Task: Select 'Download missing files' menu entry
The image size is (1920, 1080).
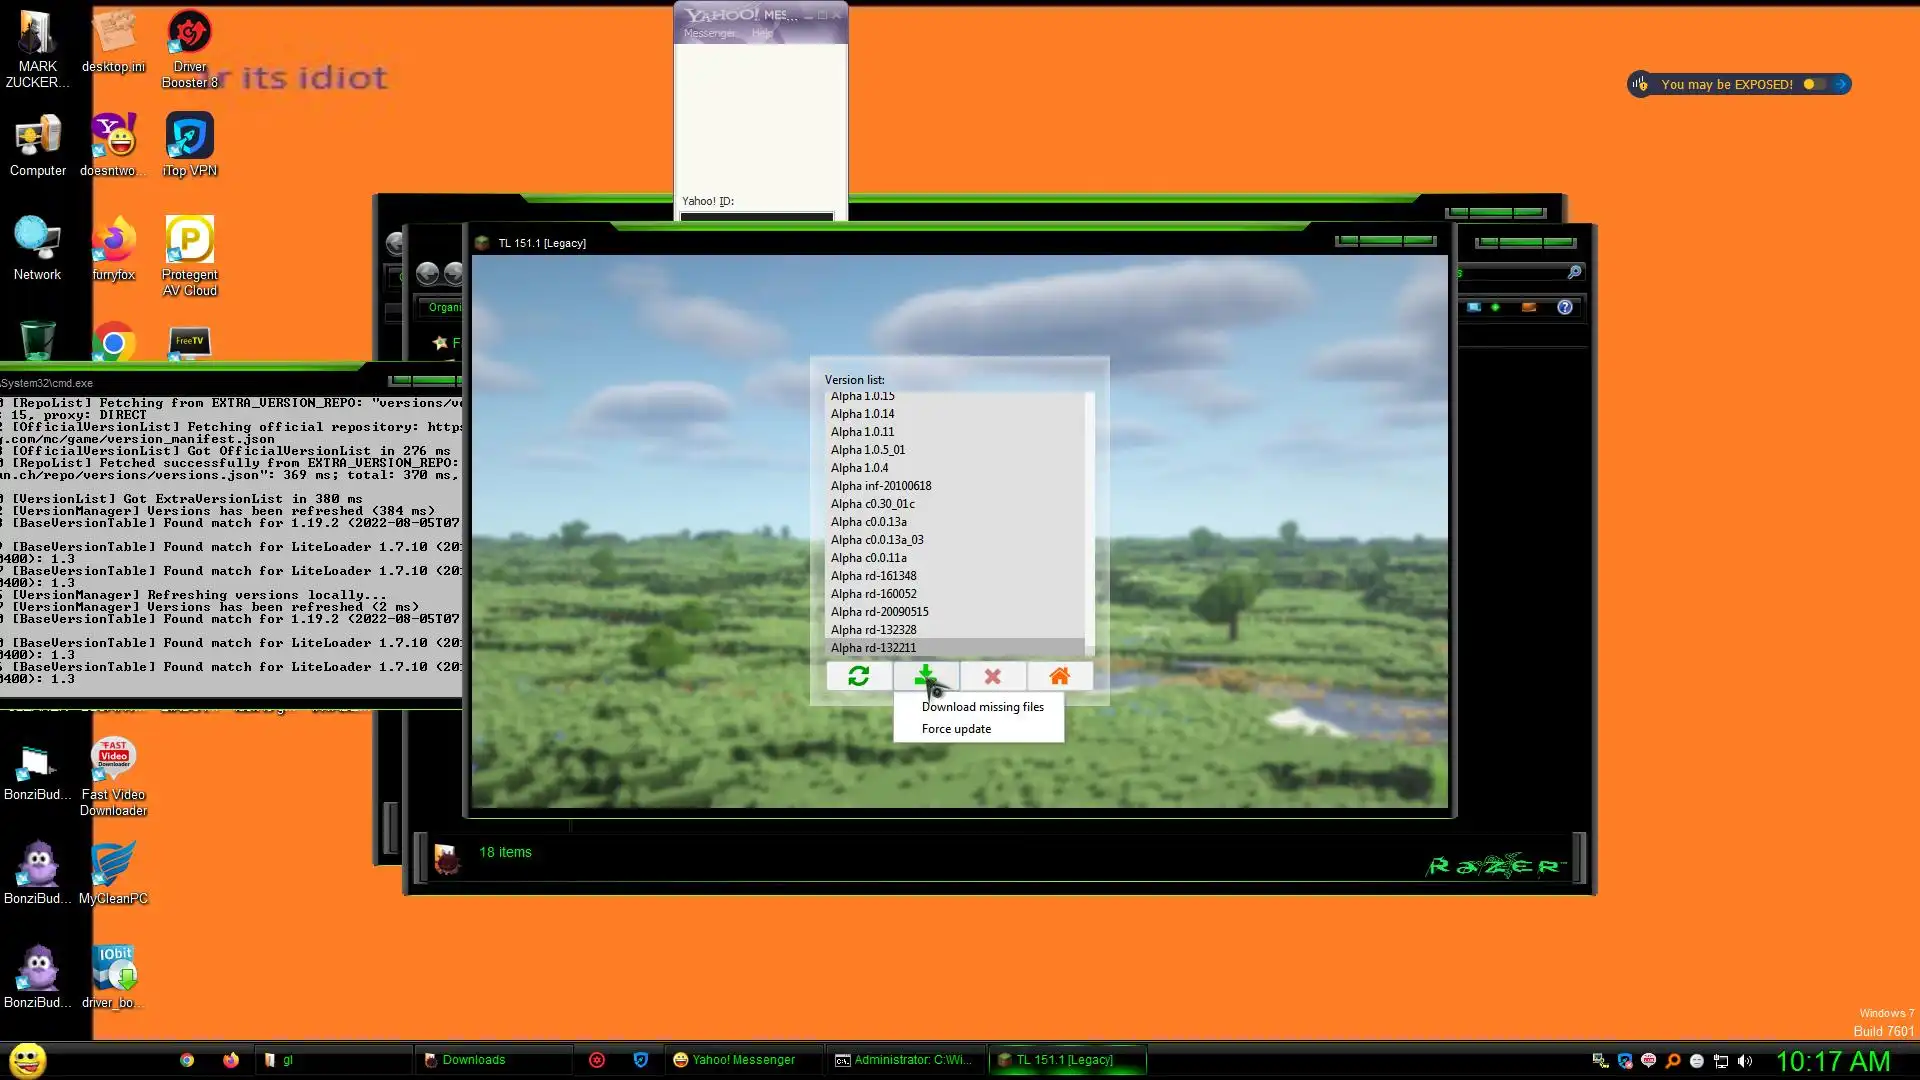Action: click(x=982, y=707)
